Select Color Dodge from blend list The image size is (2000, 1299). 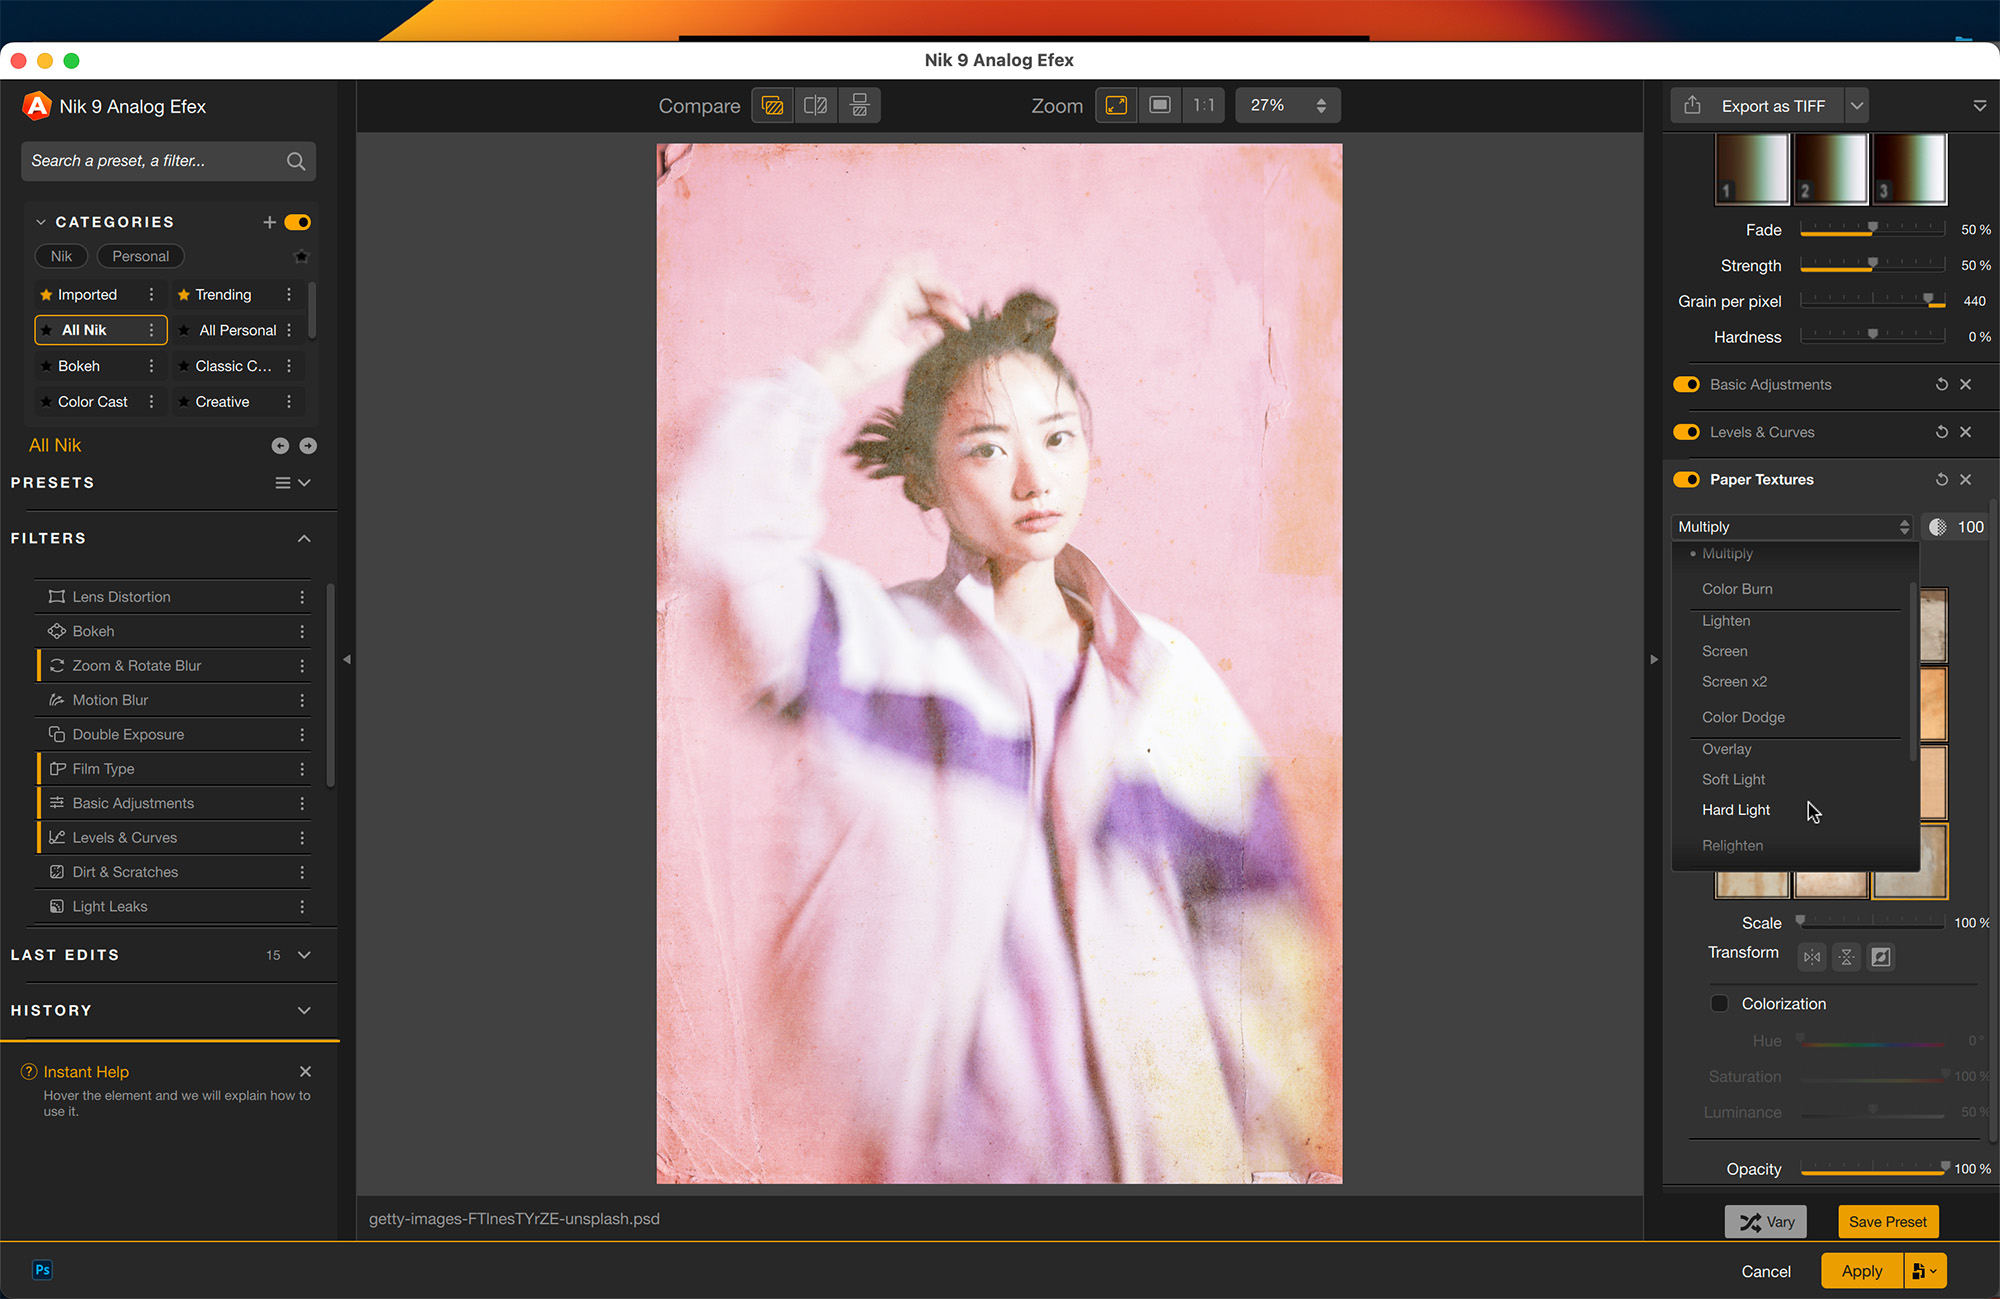coord(1743,718)
